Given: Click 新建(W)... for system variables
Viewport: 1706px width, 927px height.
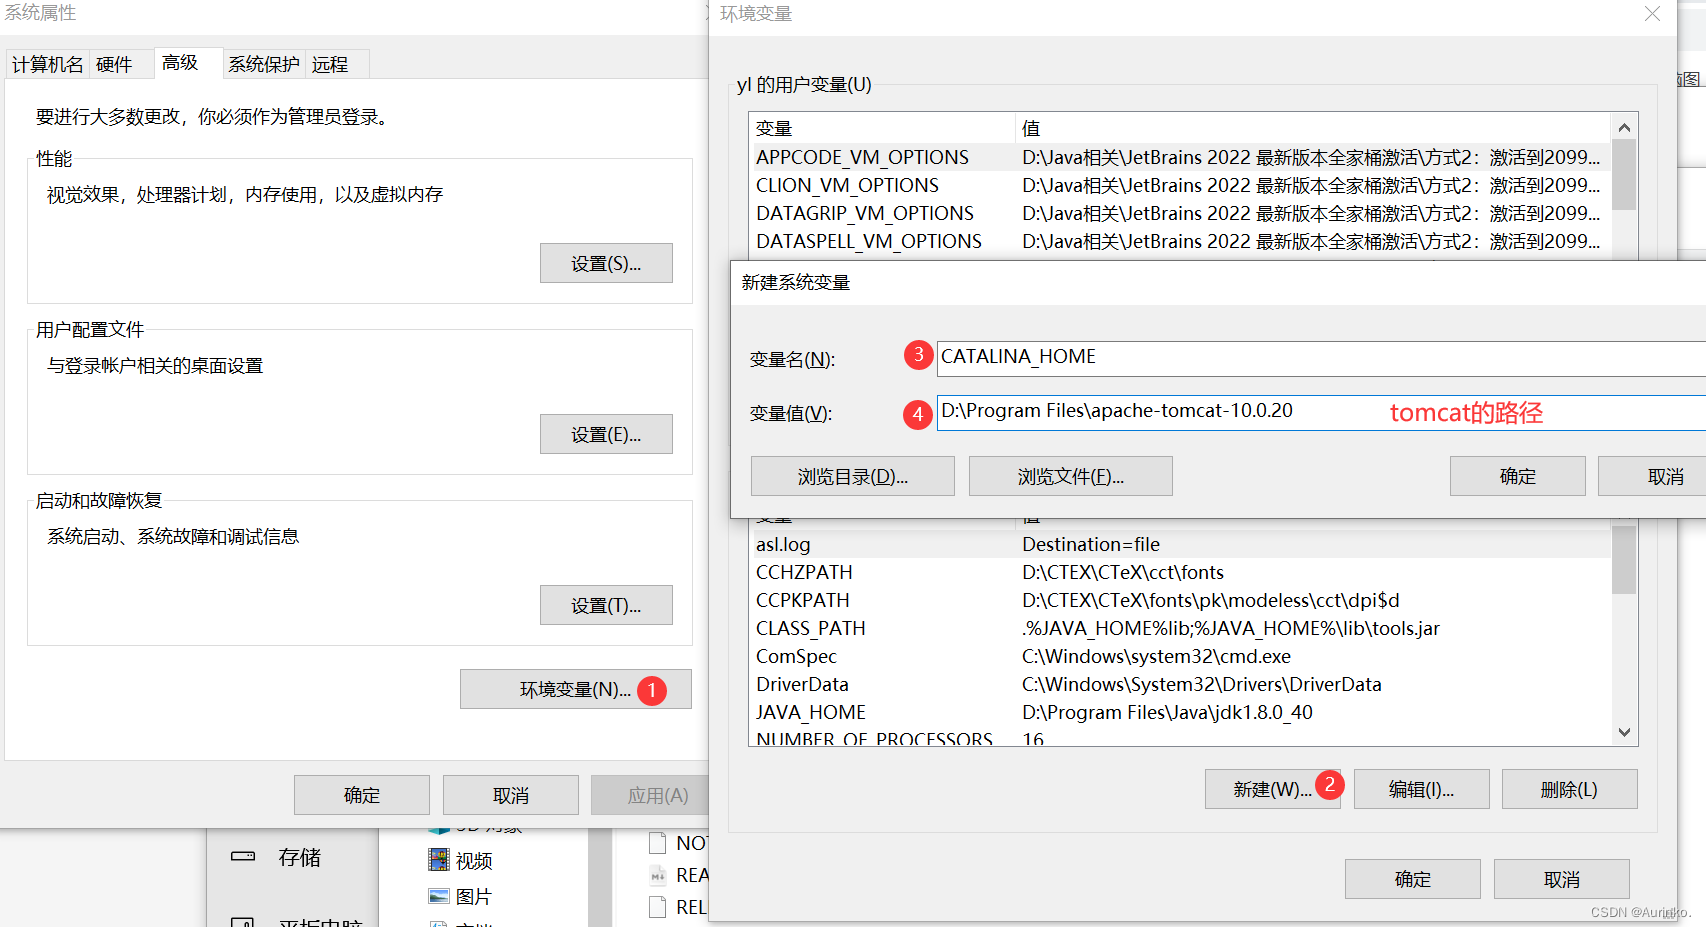Looking at the screenshot, I should coord(1272,789).
